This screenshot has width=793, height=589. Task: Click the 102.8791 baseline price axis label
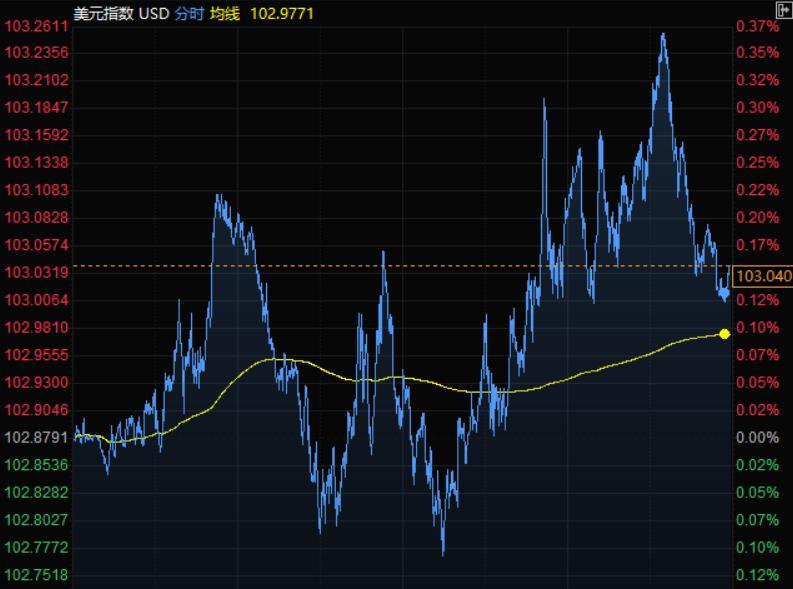[x=36, y=437]
